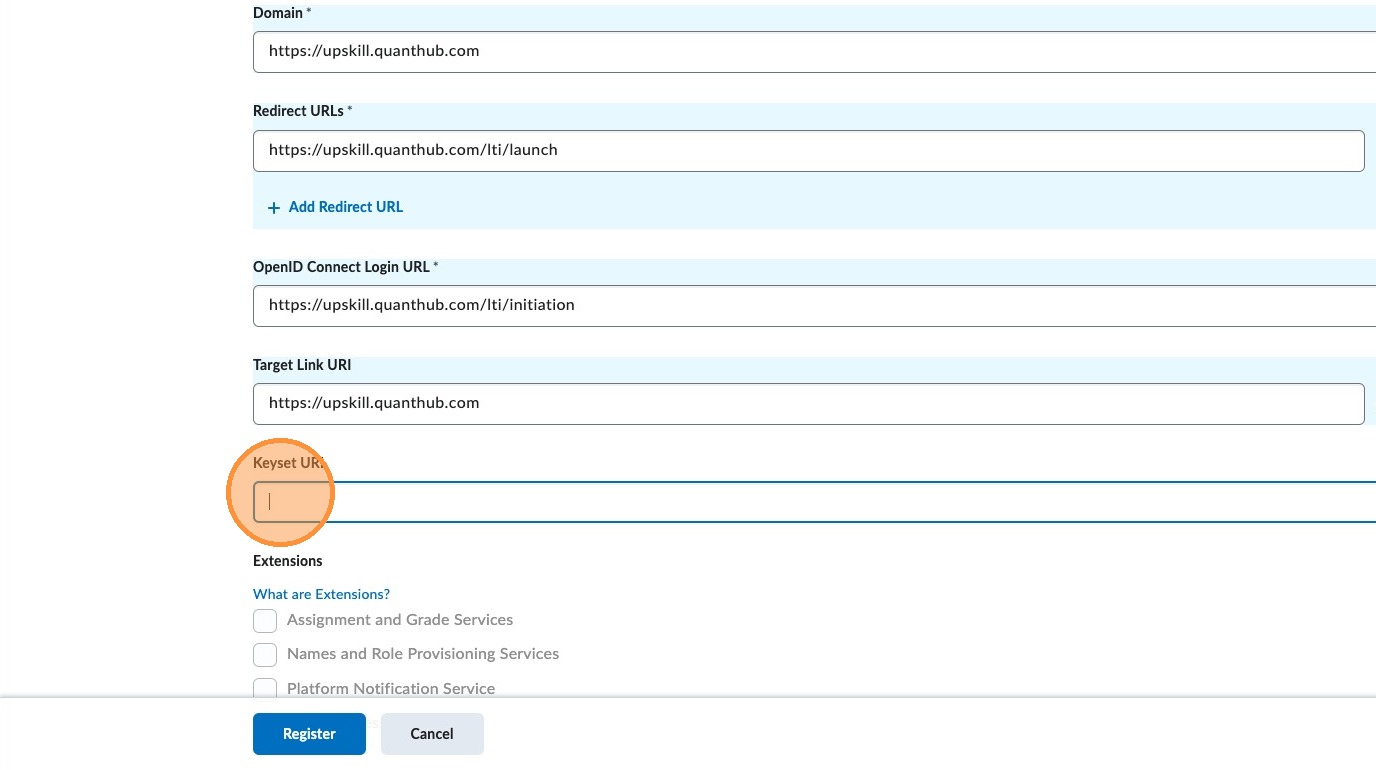
Task: Focus the Domain input field
Action: click(810, 52)
